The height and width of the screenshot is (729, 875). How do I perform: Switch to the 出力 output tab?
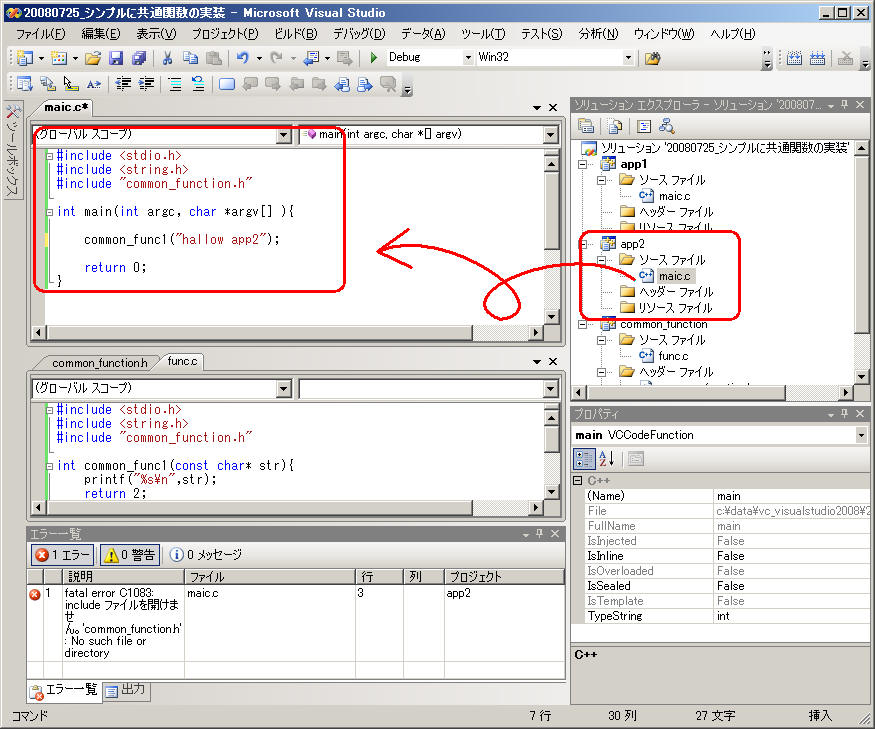pos(125,690)
